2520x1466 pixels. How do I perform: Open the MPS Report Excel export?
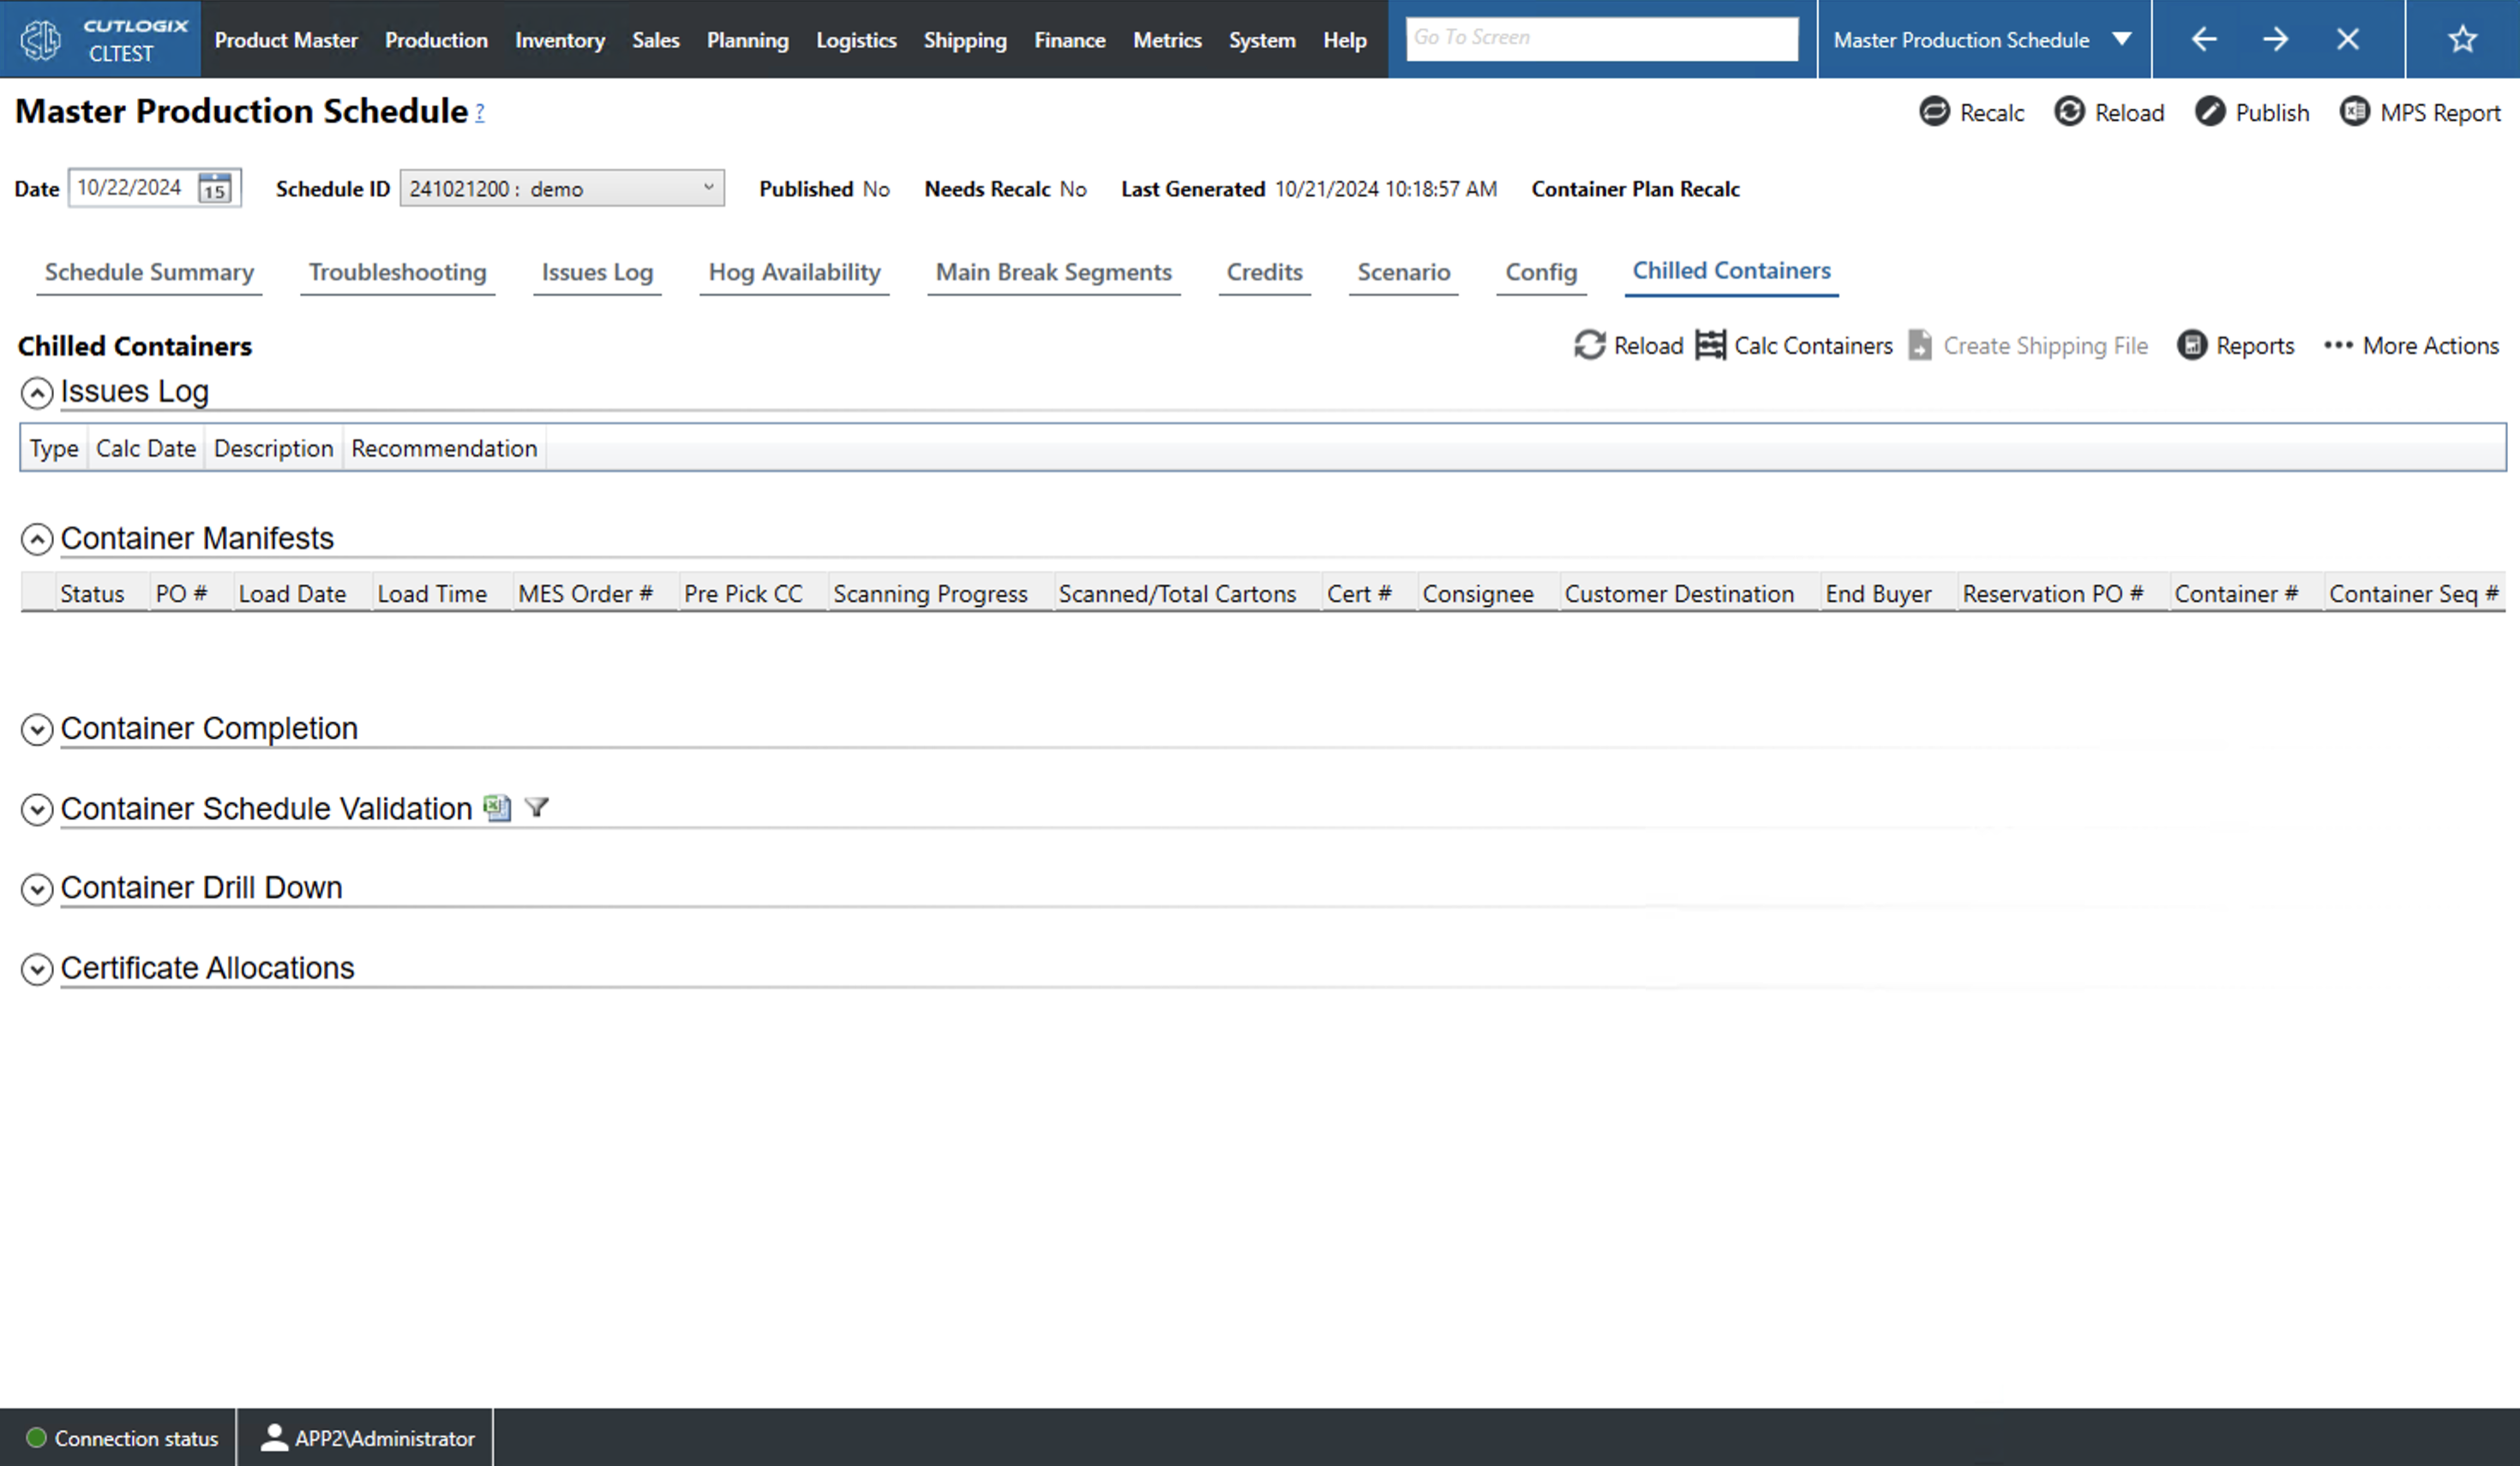coord(2356,112)
